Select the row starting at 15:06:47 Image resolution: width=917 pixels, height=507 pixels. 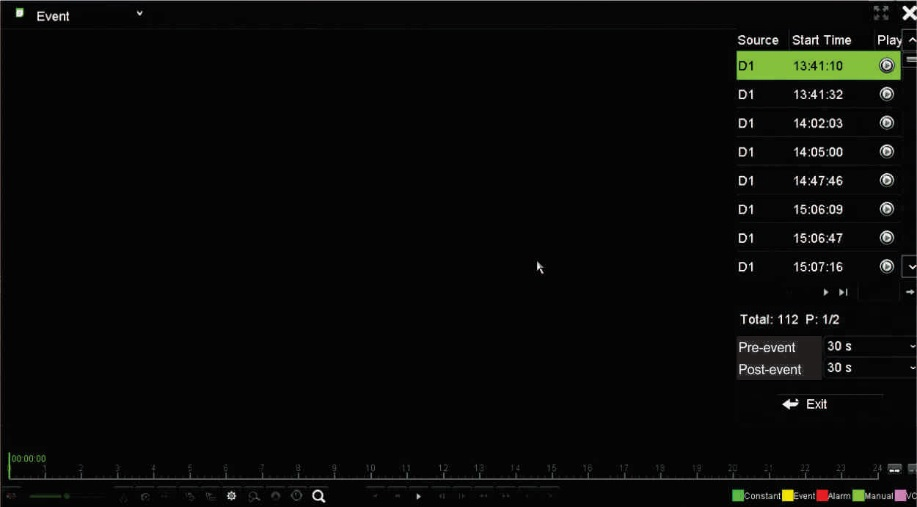coord(818,237)
